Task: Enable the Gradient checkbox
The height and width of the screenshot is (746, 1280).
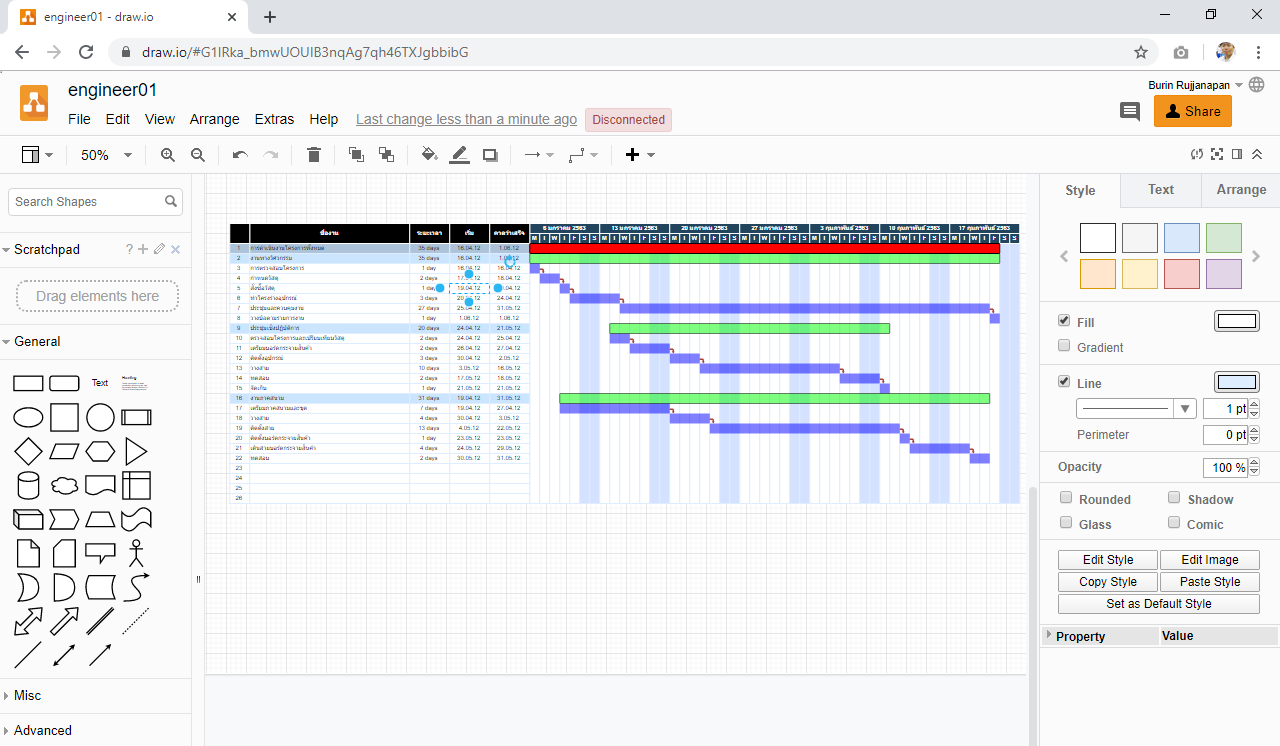Action: click(1065, 346)
